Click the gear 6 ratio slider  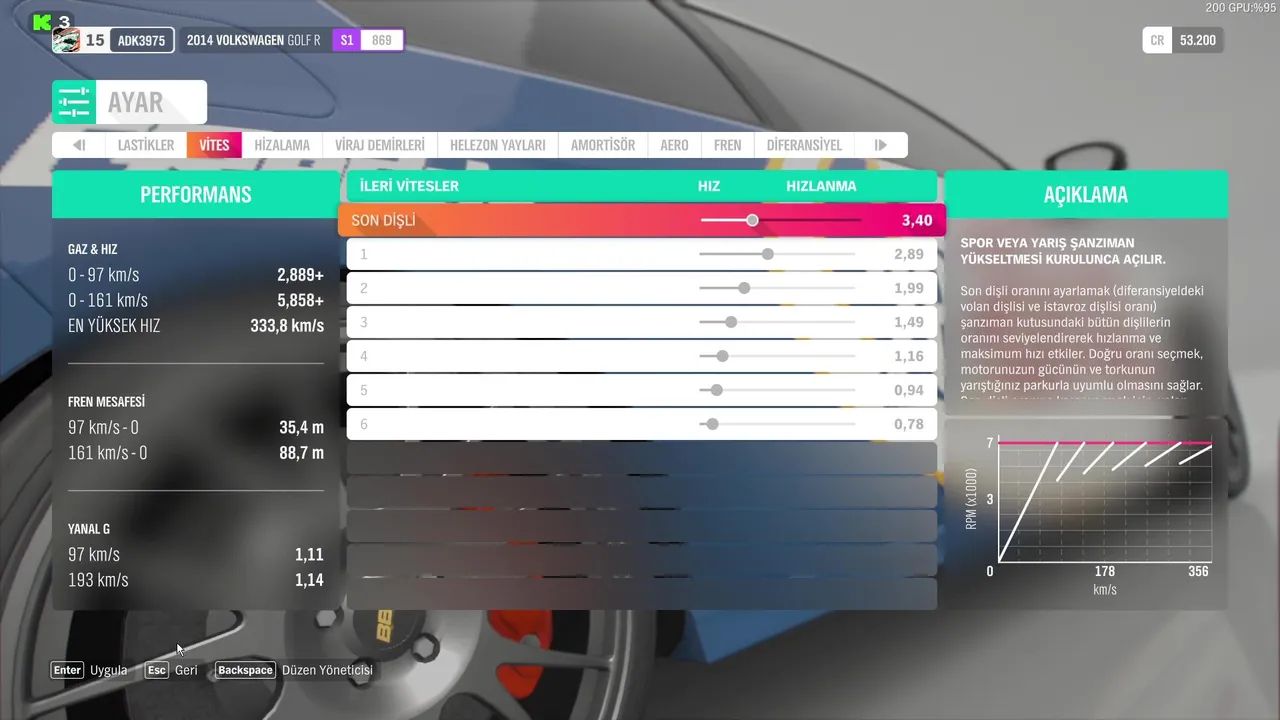pyautogui.click(x=777, y=424)
